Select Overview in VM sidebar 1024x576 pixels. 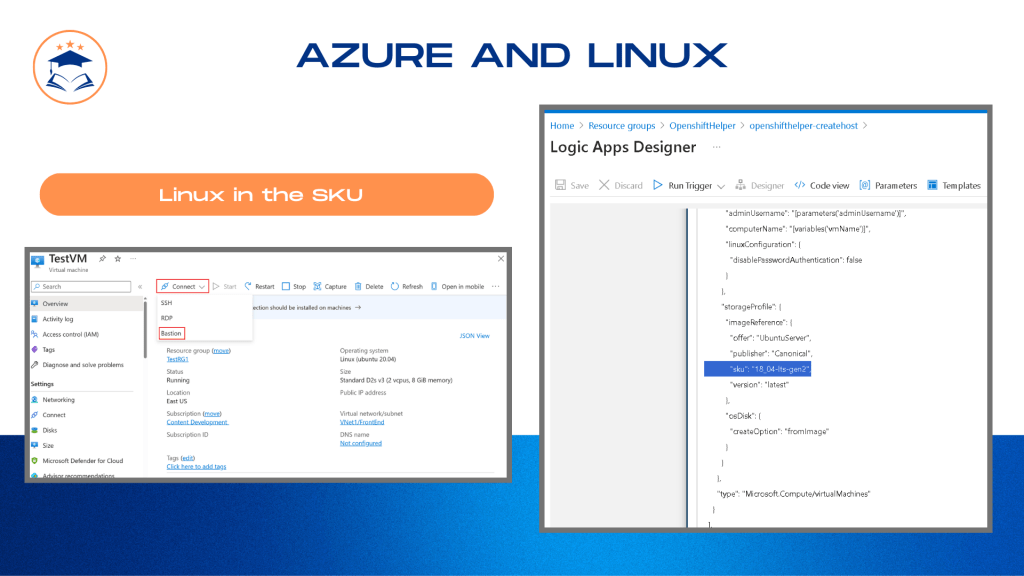point(87,304)
